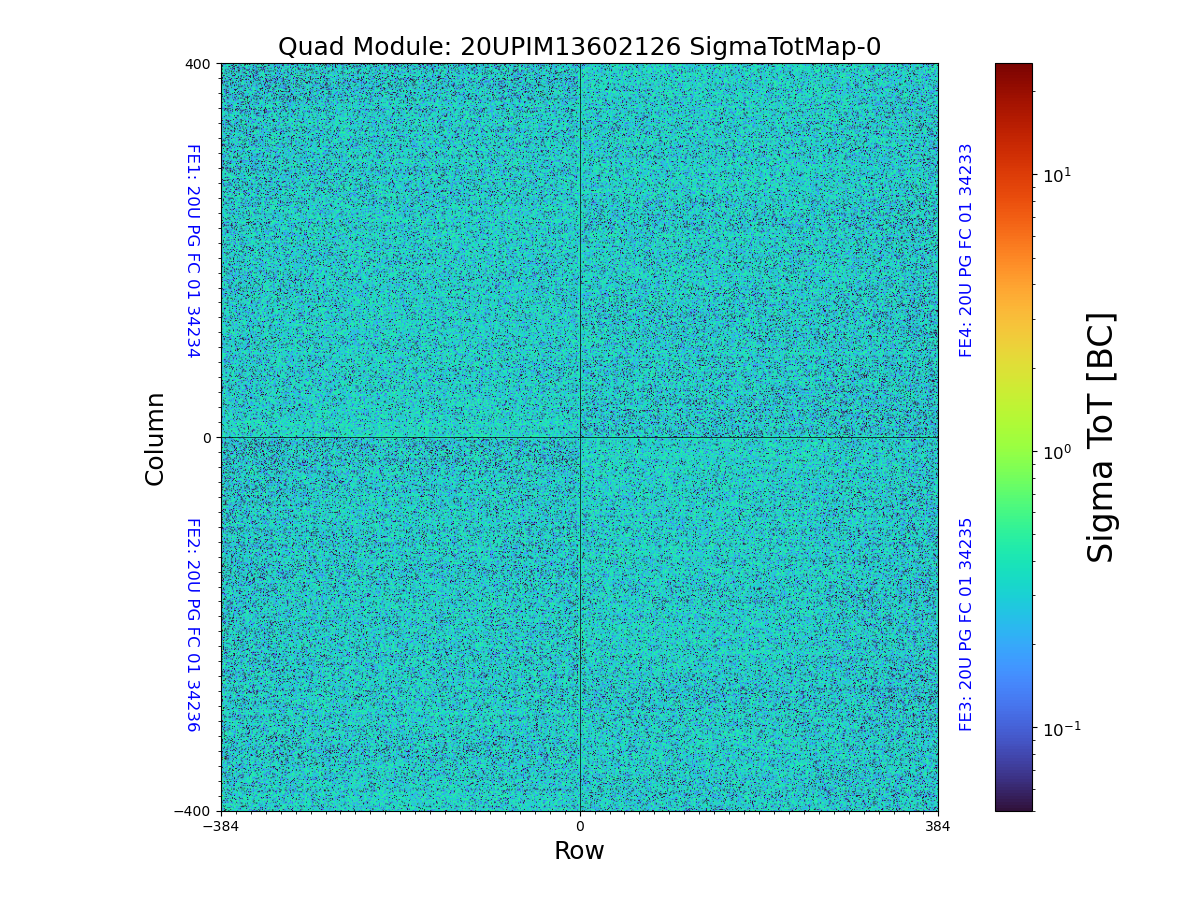This screenshot has height=900, width=1200.
Task: Select the FE3 chip label ending in 34235
Action: point(966,624)
